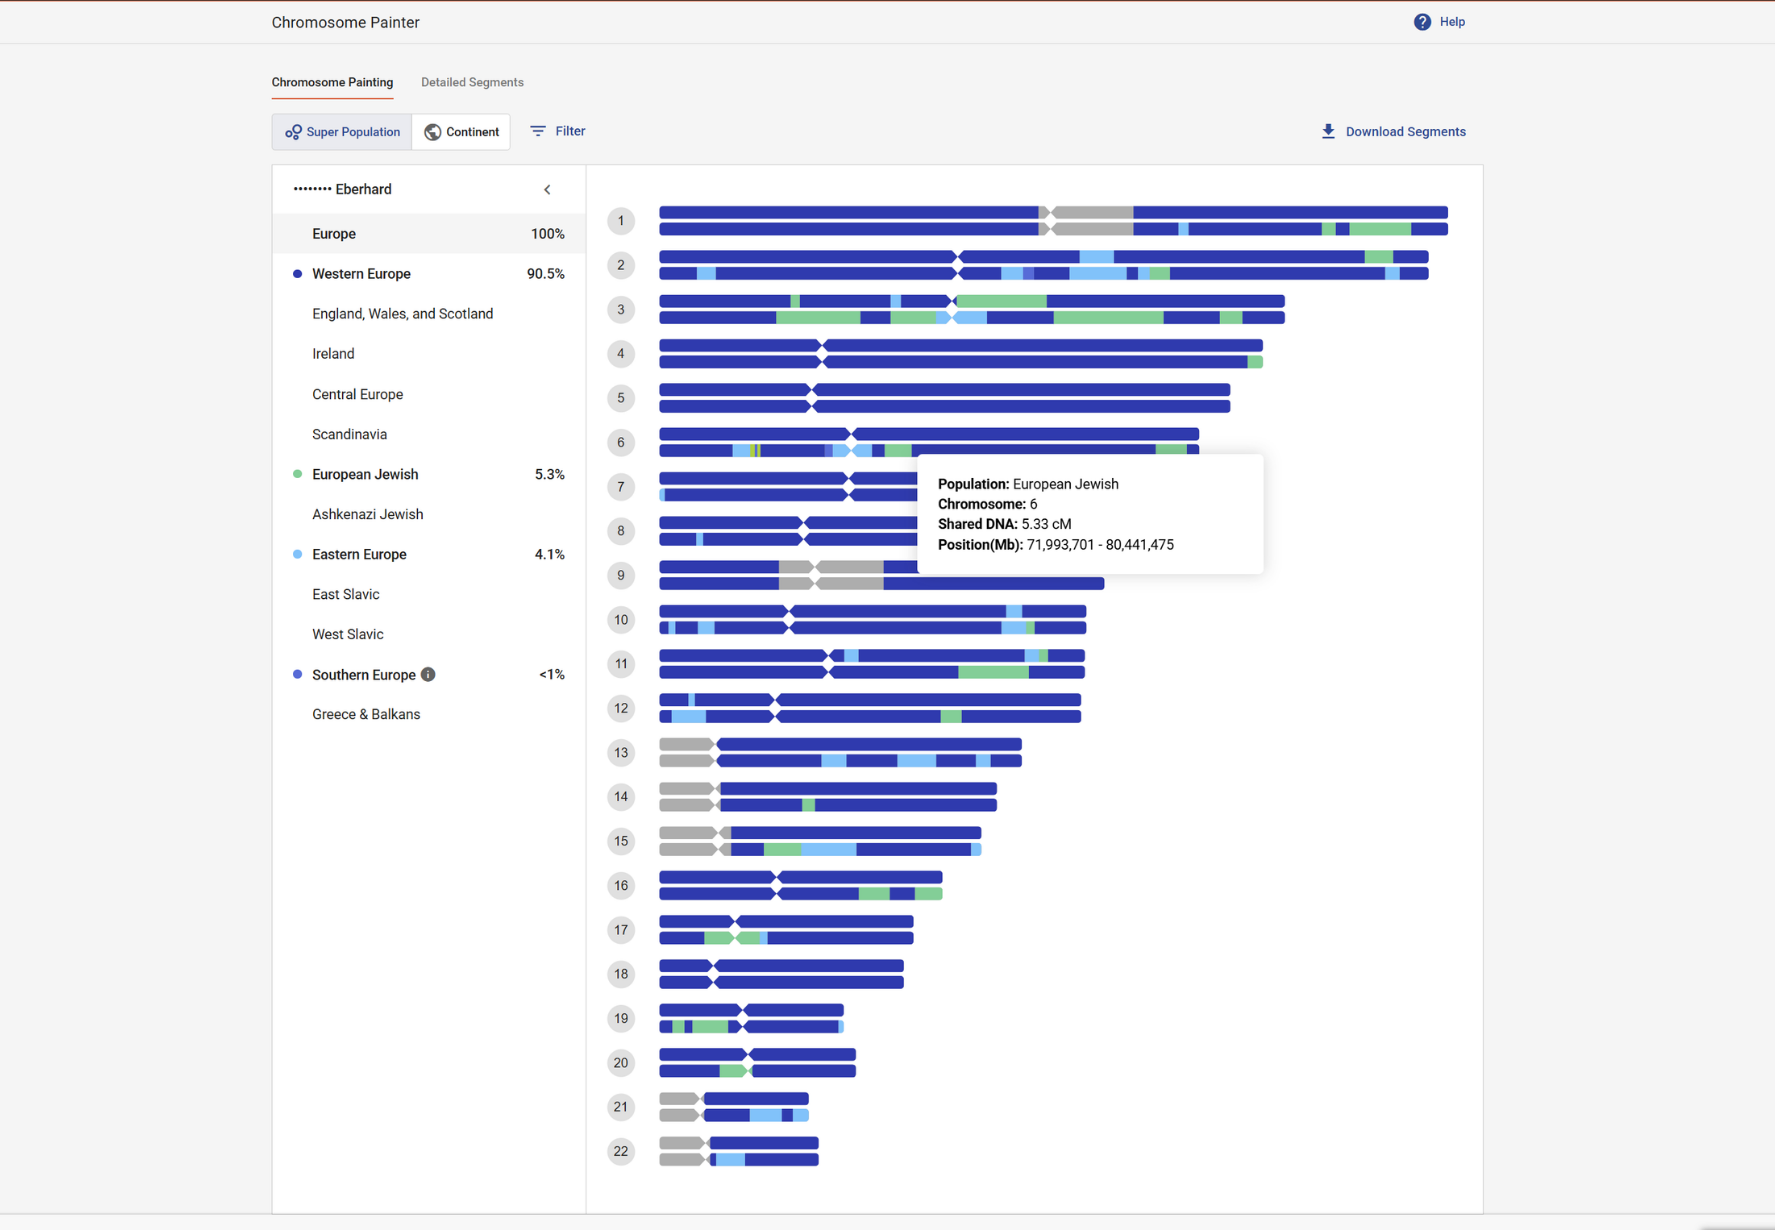This screenshot has height=1230, width=1775.
Task: Collapse the Eberhard side panel
Action: pyautogui.click(x=547, y=189)
